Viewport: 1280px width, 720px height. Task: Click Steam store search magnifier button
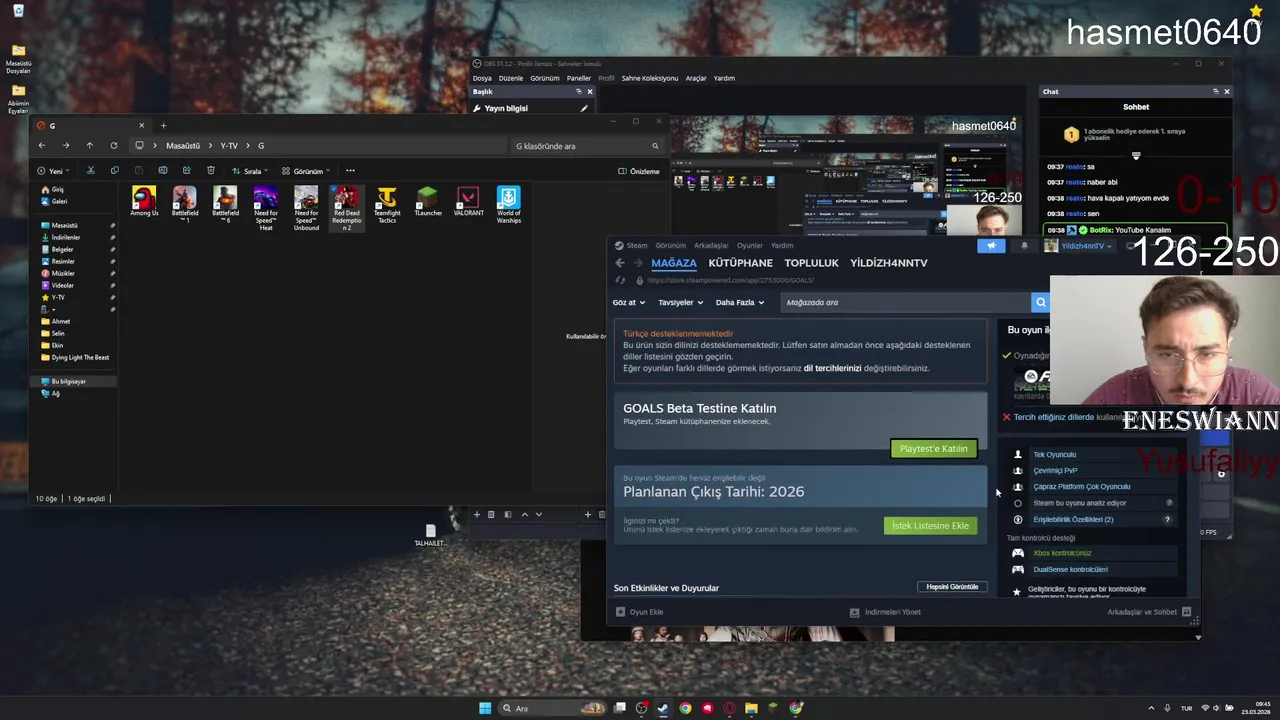tap(1041, 302)
